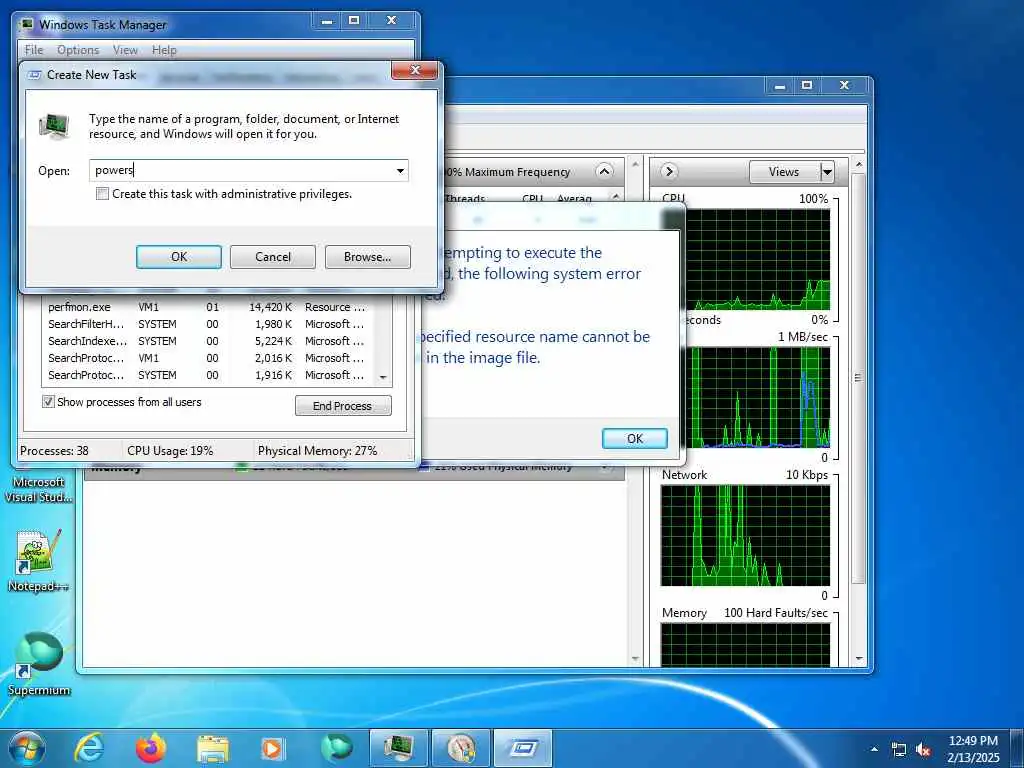Select the SearchIndexe... process row

[209, 341]
